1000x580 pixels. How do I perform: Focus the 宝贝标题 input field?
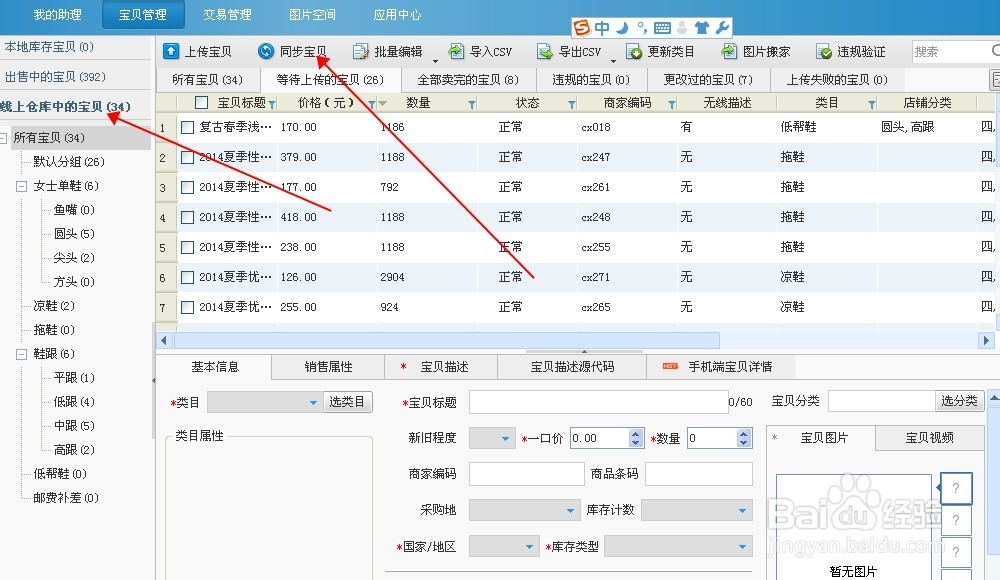click(598, 402)
